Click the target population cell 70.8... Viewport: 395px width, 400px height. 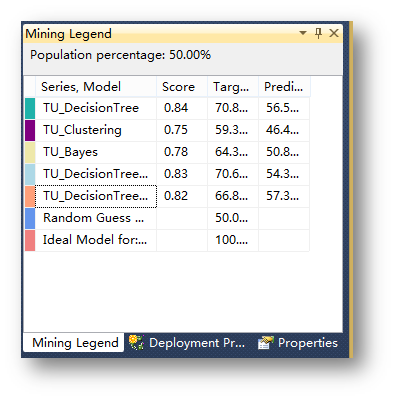click(233, 108)
